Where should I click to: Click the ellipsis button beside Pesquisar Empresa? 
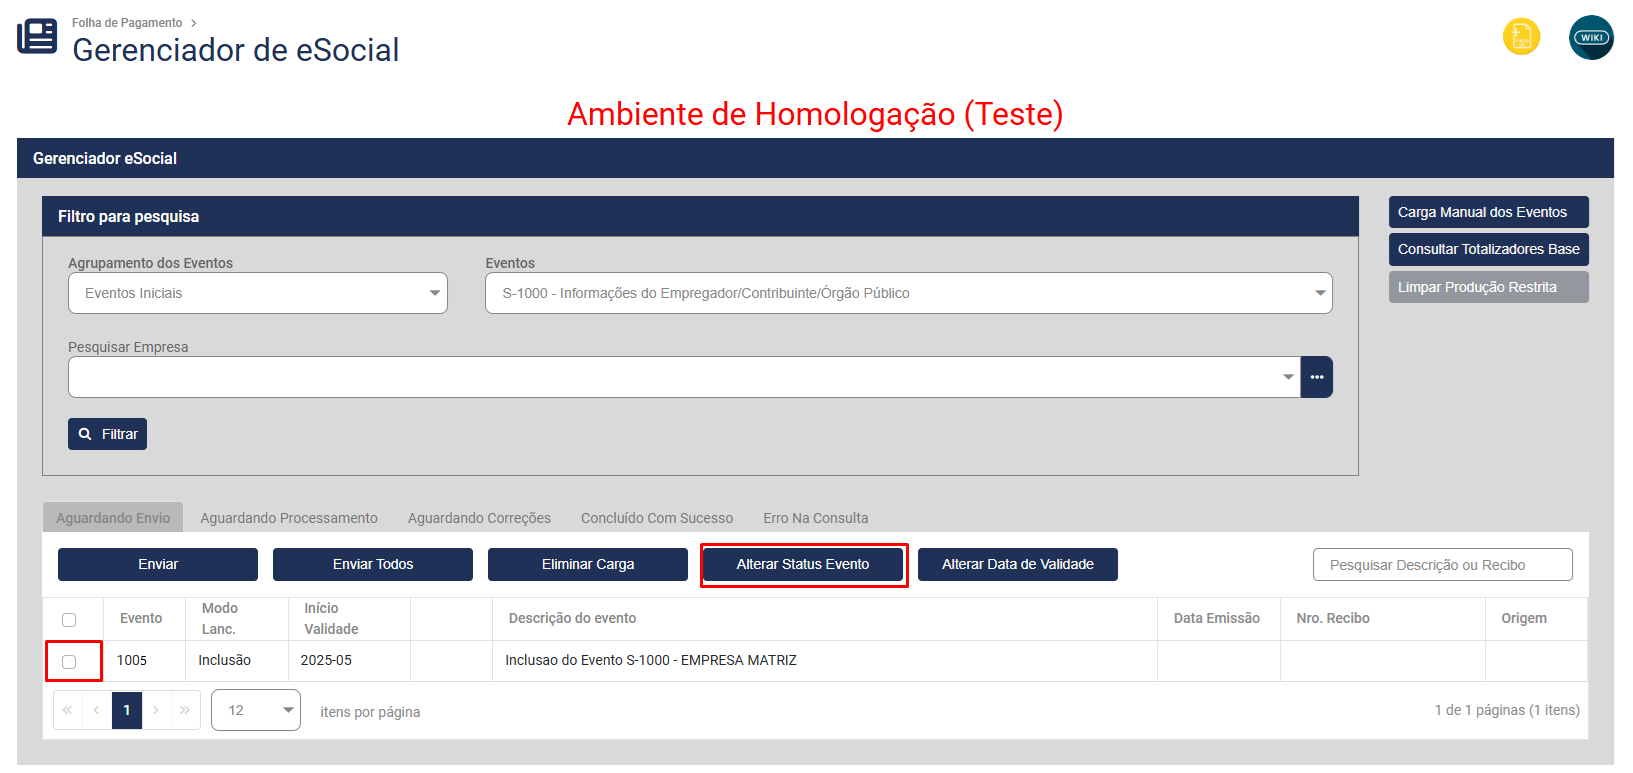point(1317,377)
